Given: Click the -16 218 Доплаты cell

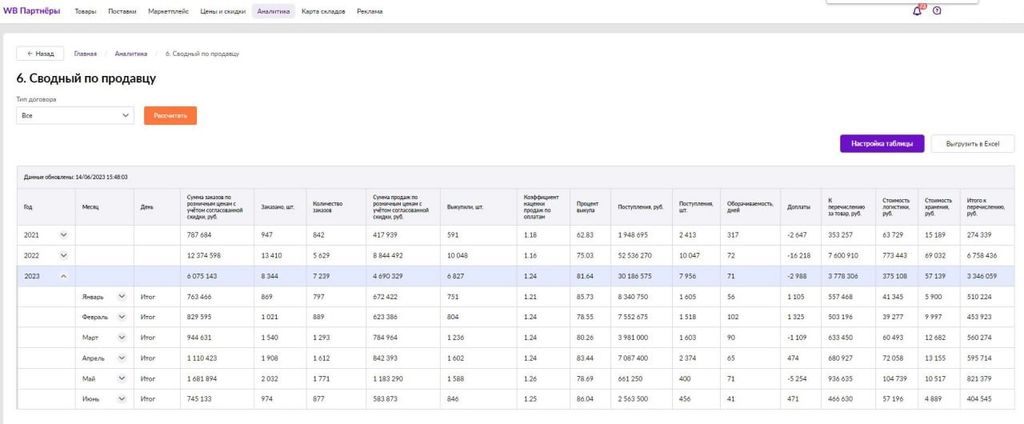Looking at the screenshot, I should [799, 255].
